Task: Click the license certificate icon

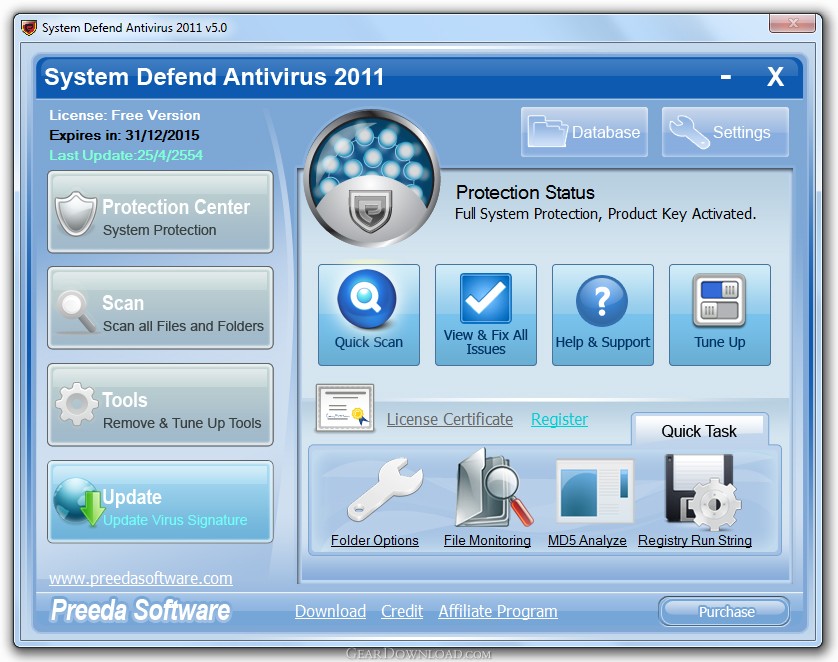Action: [345, 408]
